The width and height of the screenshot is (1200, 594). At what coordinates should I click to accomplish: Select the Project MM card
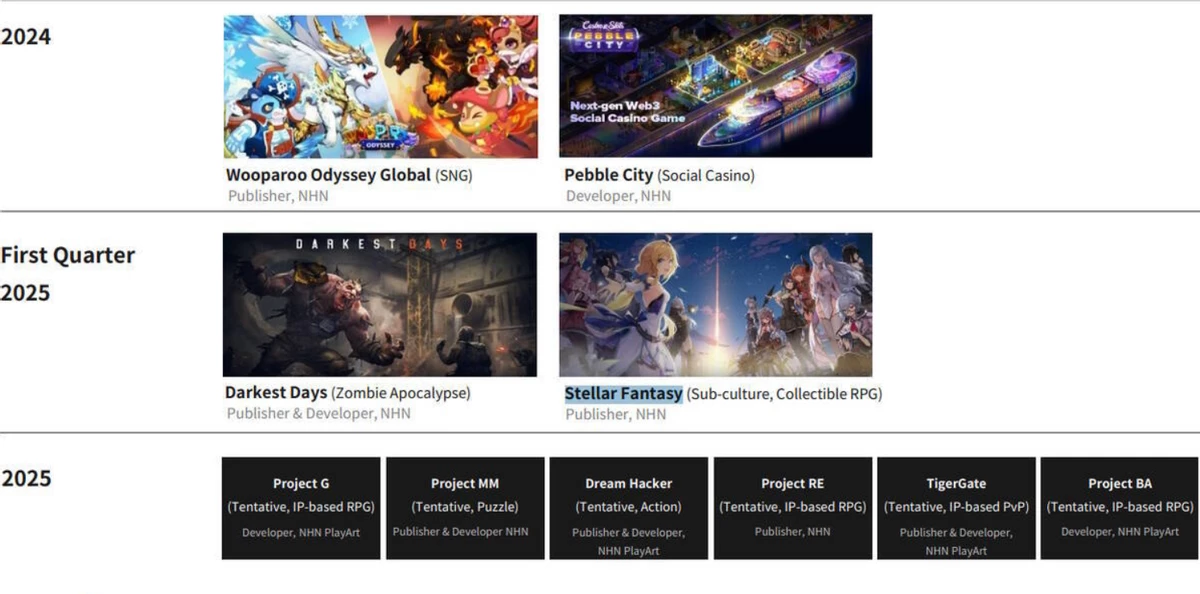tap(465, 508)
